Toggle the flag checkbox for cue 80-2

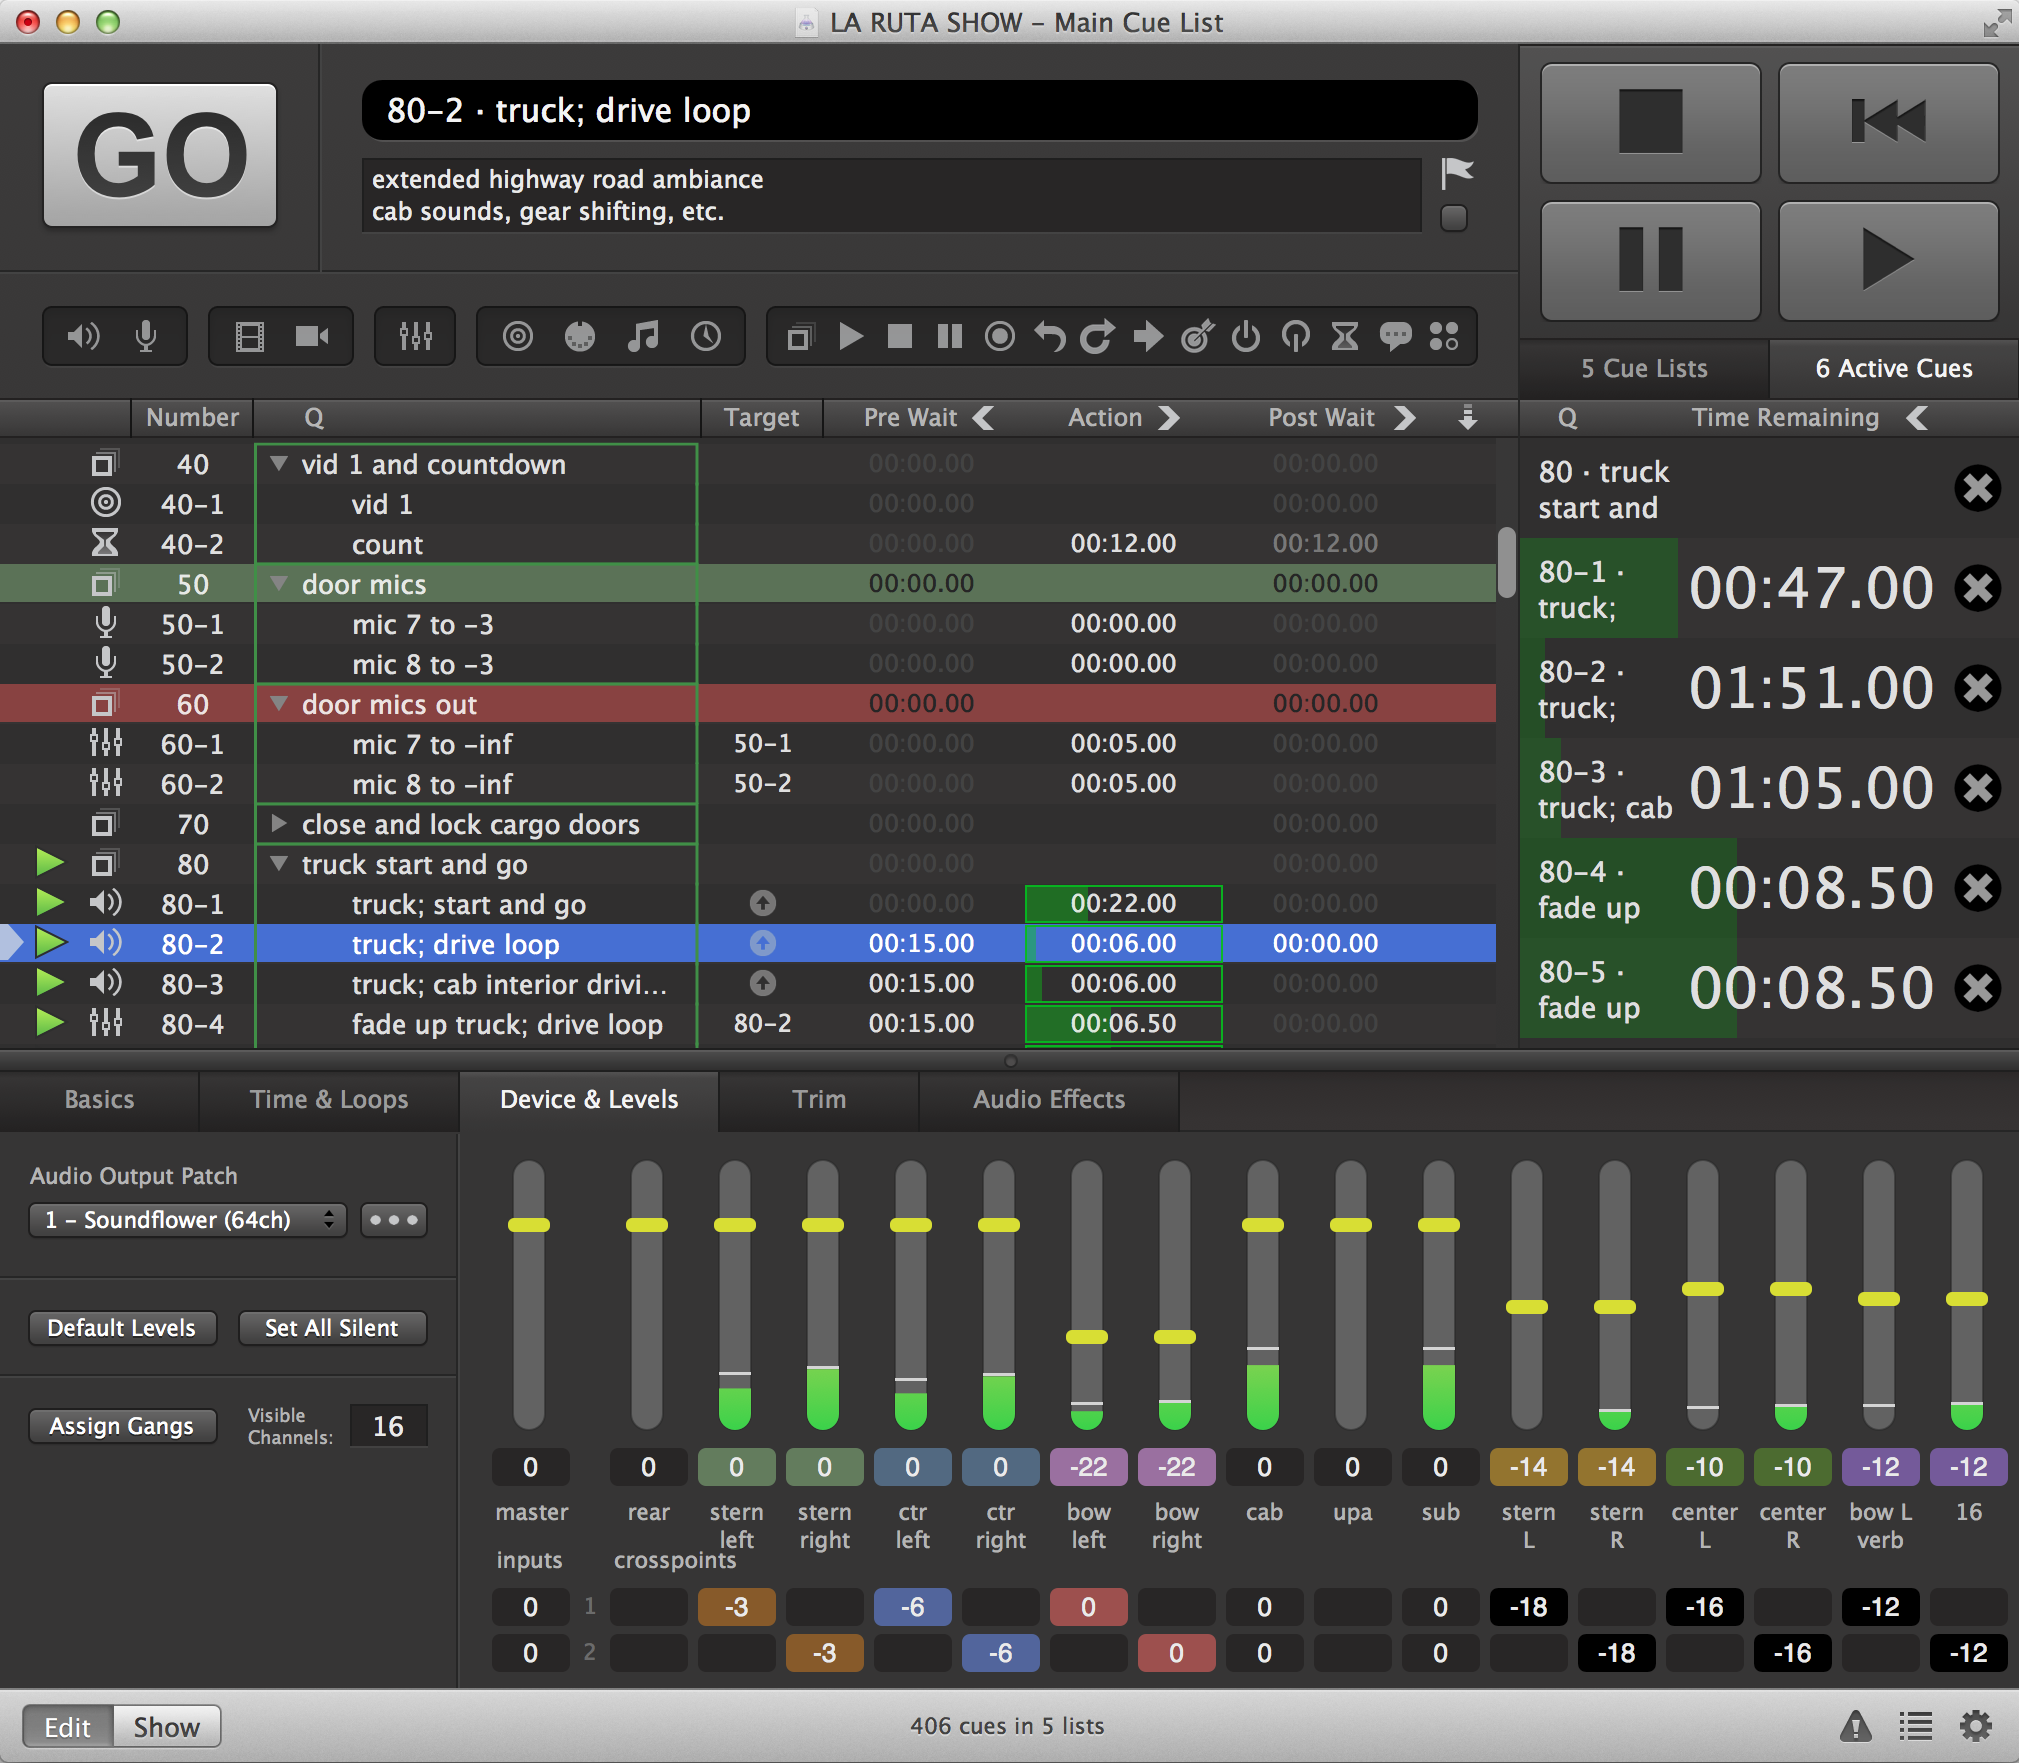1455,218
